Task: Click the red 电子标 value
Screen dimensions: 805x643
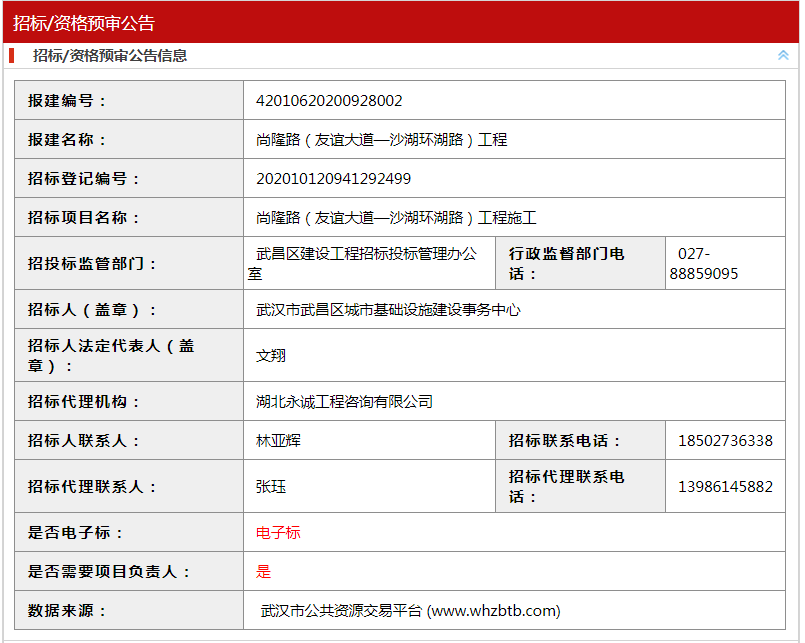Action: click(x=278, y=533)
